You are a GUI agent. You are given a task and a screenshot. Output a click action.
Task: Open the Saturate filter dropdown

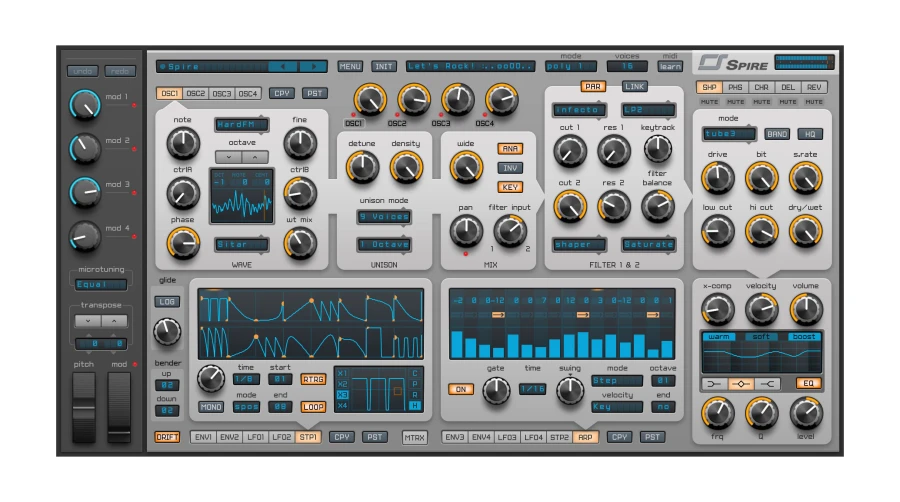649,244
